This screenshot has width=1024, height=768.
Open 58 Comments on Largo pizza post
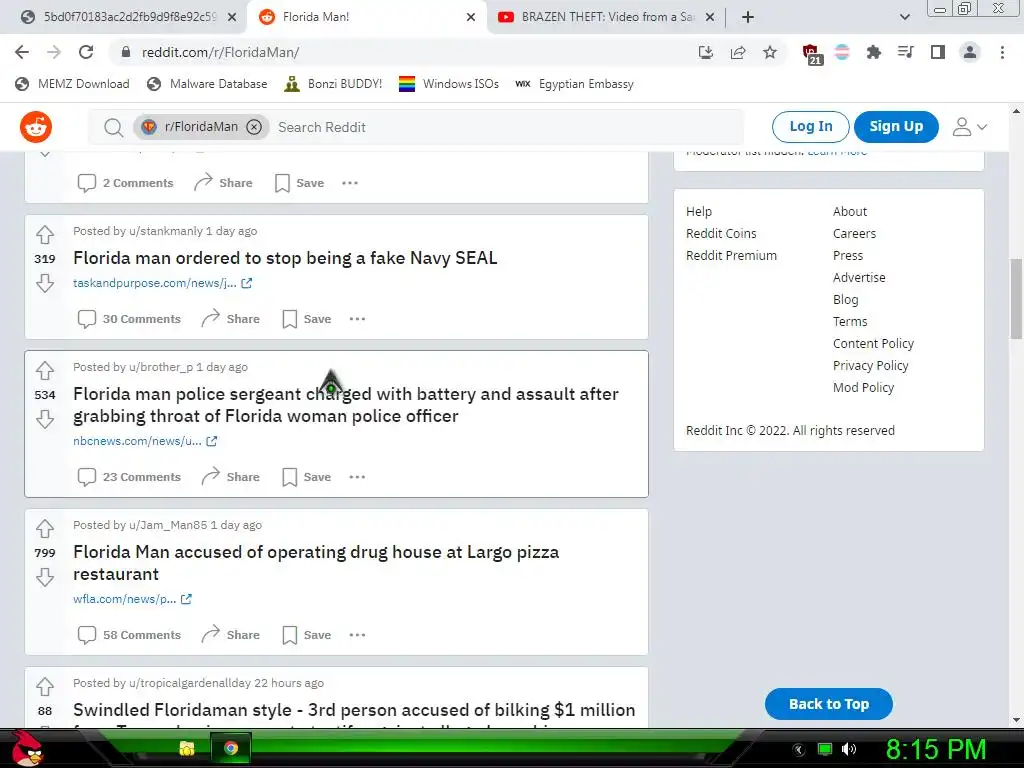(129, 635)
